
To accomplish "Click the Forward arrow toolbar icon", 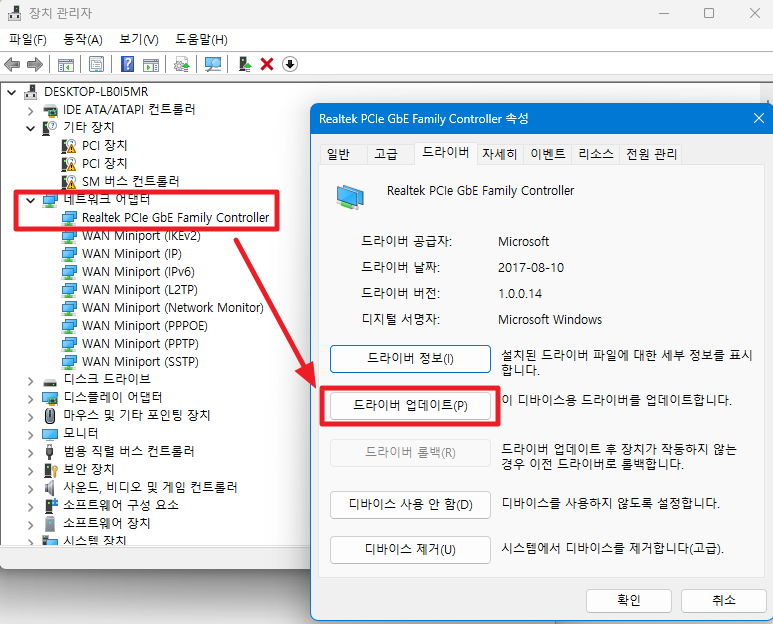I will click(x=35, y=64).
